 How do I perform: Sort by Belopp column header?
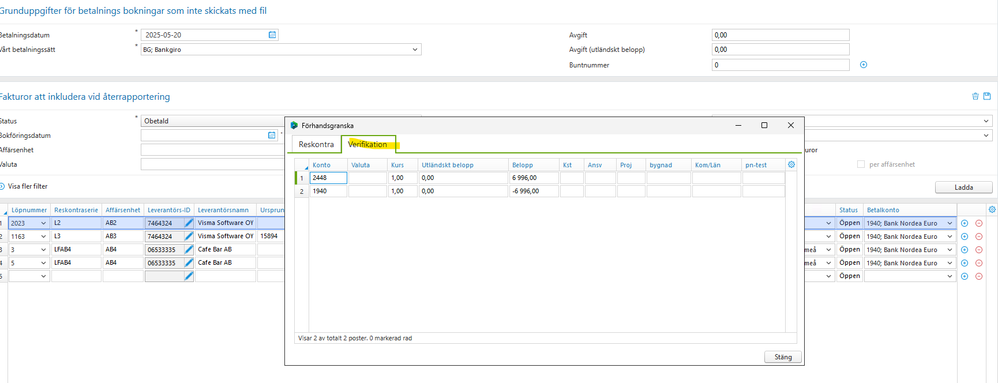(534, 165)
